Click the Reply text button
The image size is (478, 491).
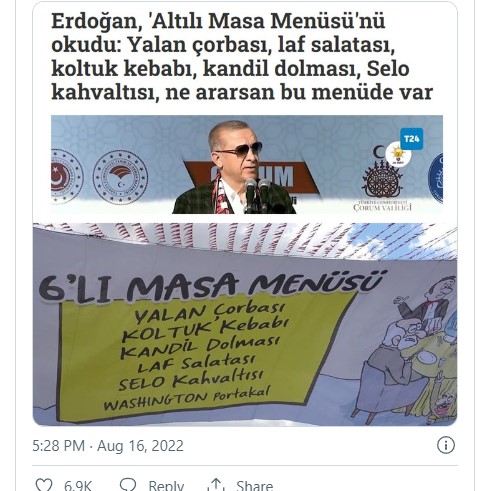click(166, 485)
